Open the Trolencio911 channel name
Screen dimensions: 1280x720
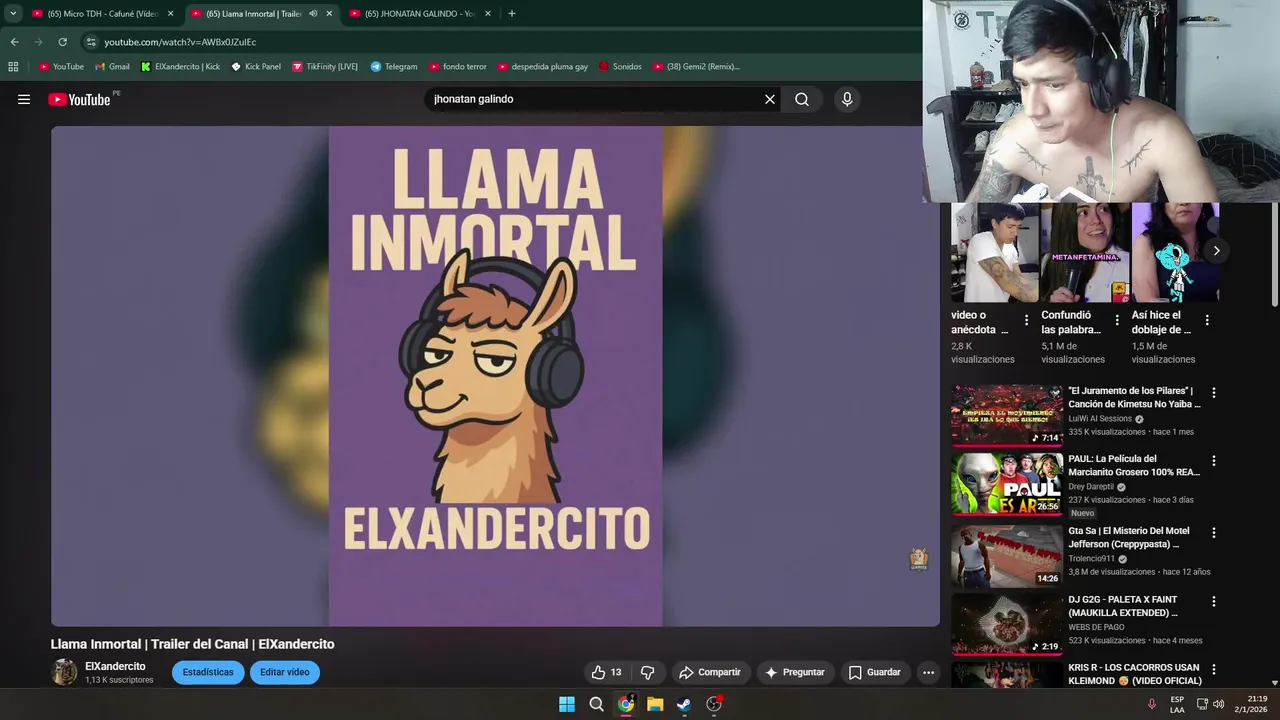tap(1091, 559)
